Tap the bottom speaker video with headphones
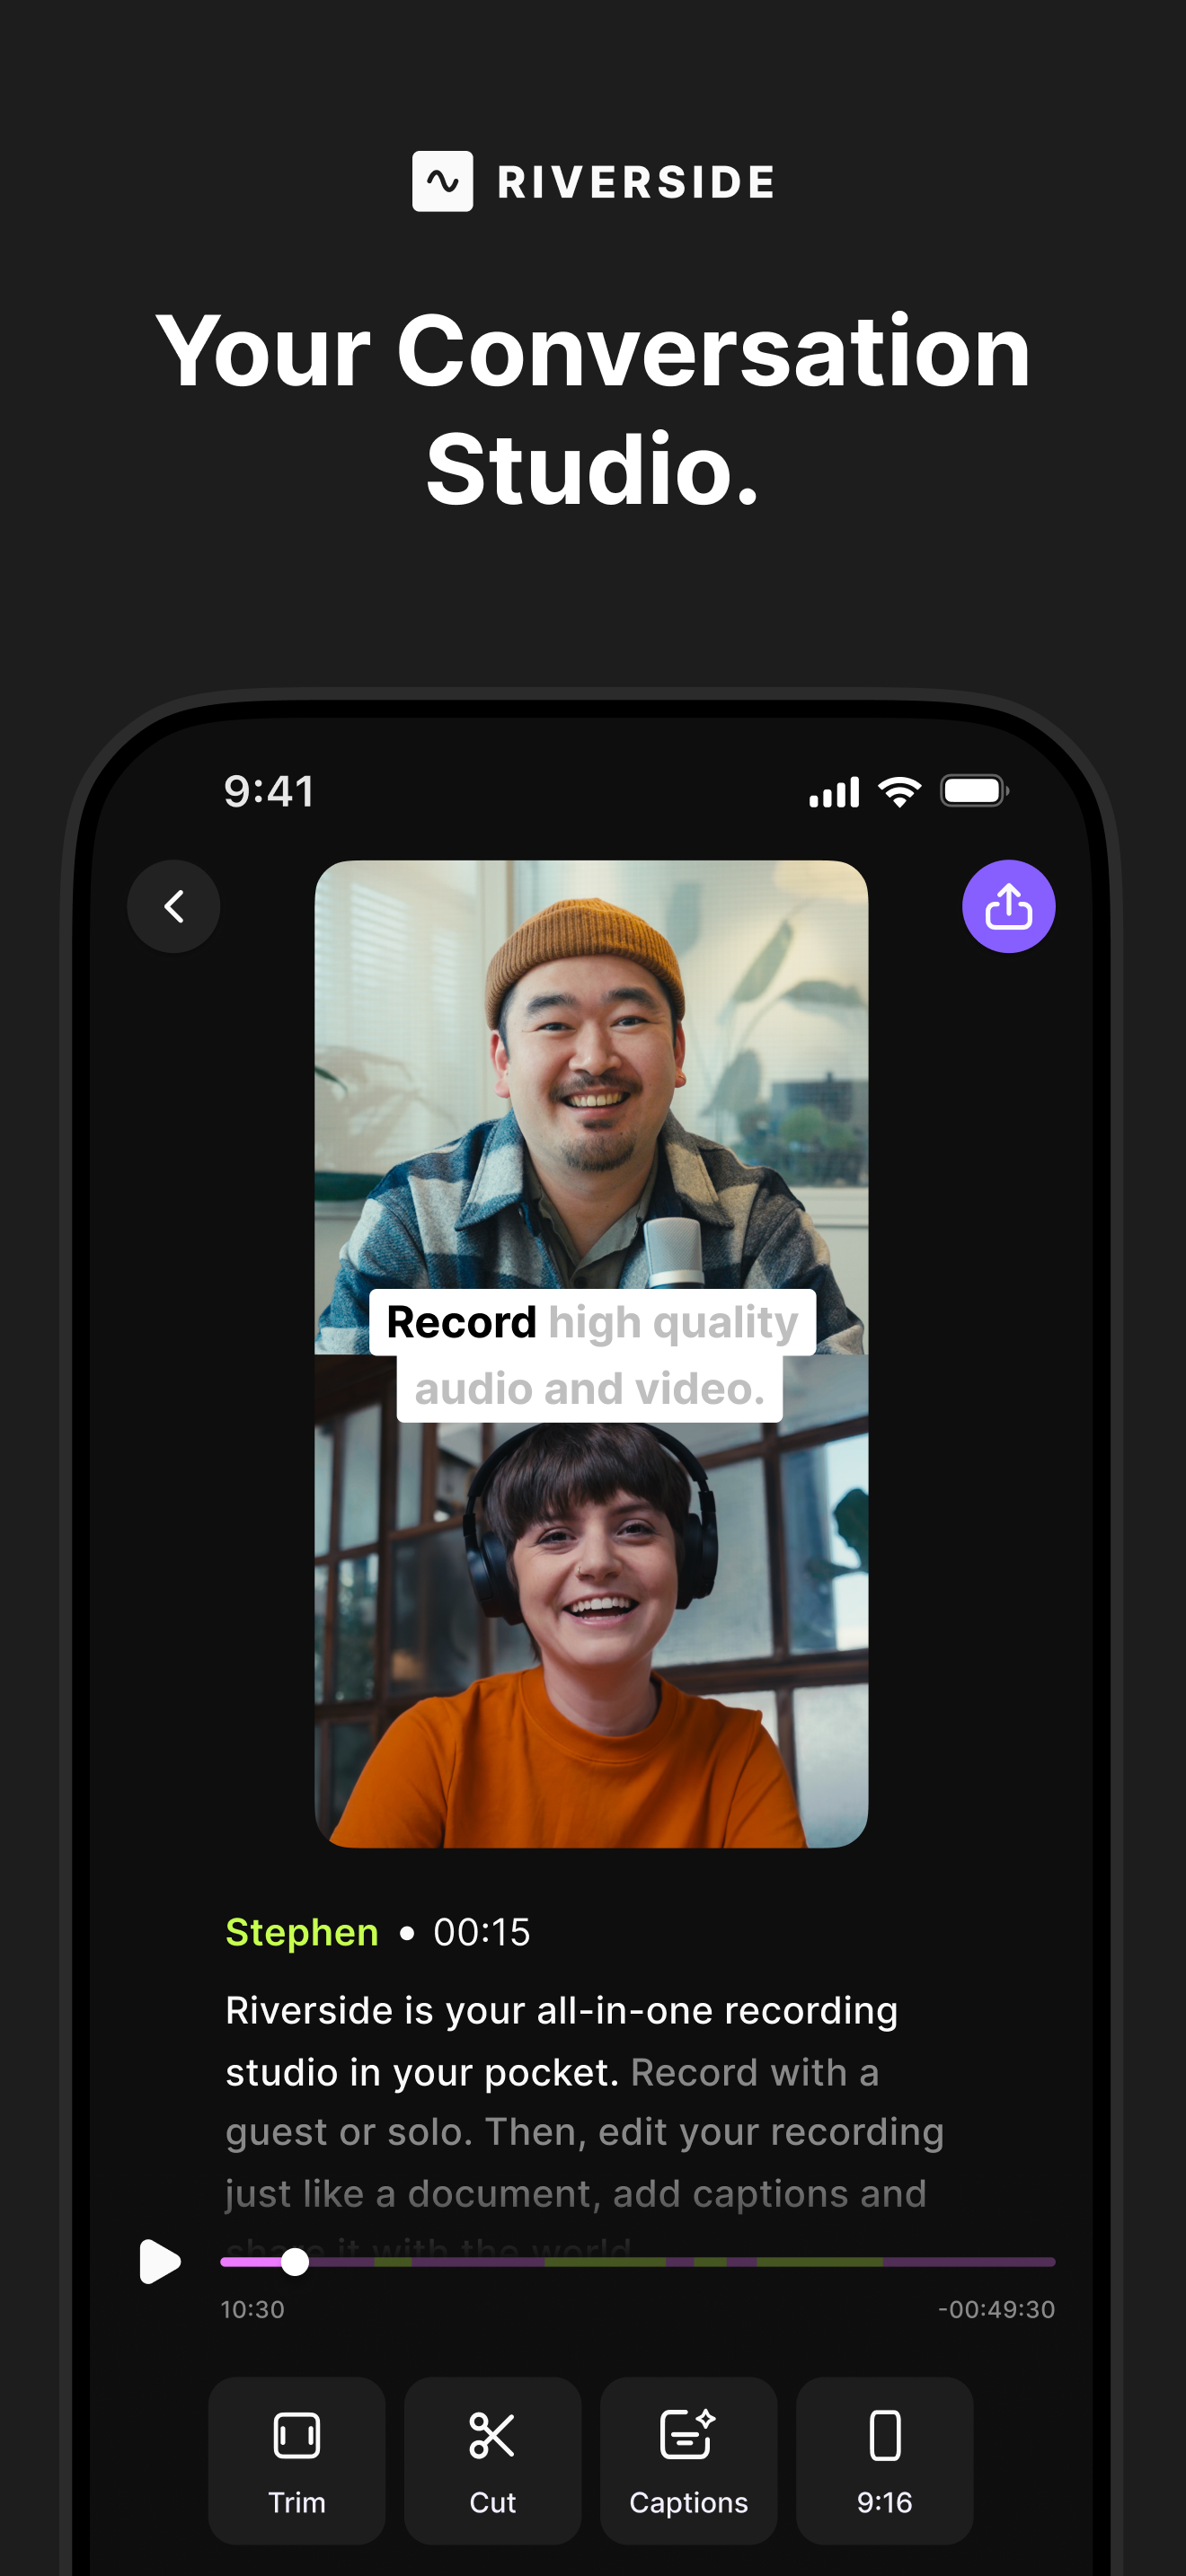The height and width of the screenshot is (2576, 1186). coord(591,1601)
